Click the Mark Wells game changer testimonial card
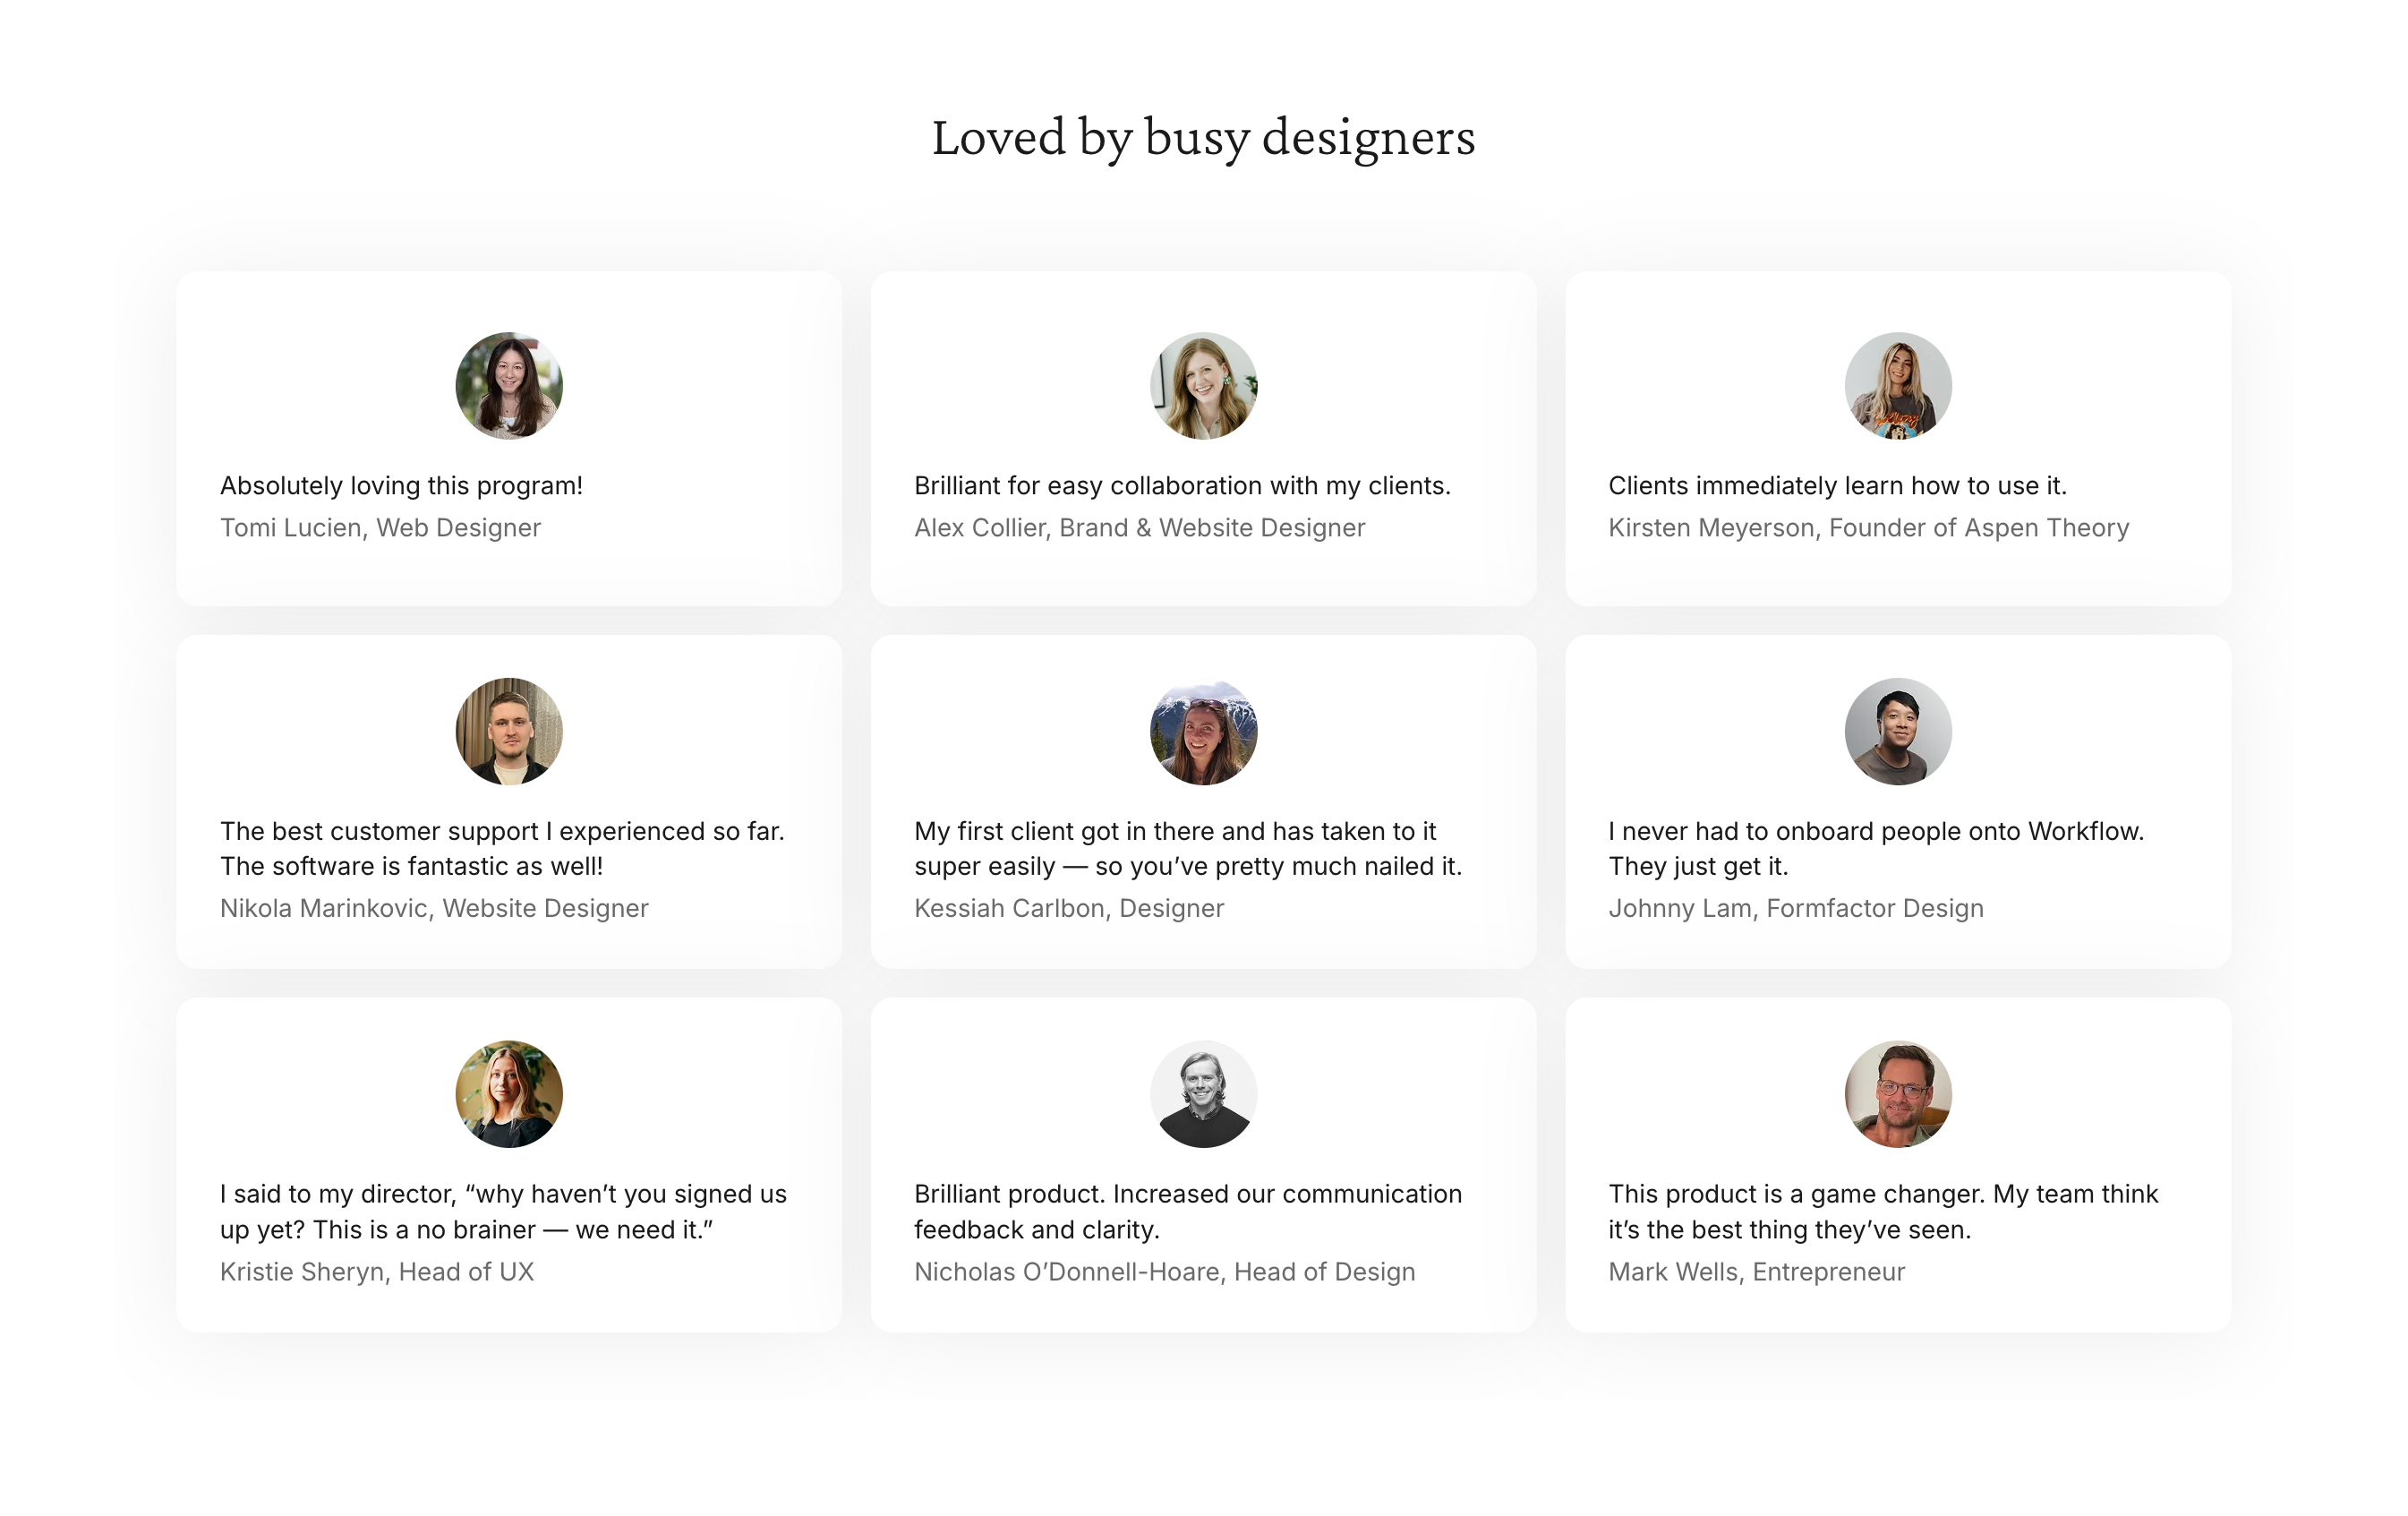Viewport: 2408px width, 1516px height. coord(1898,1162)
